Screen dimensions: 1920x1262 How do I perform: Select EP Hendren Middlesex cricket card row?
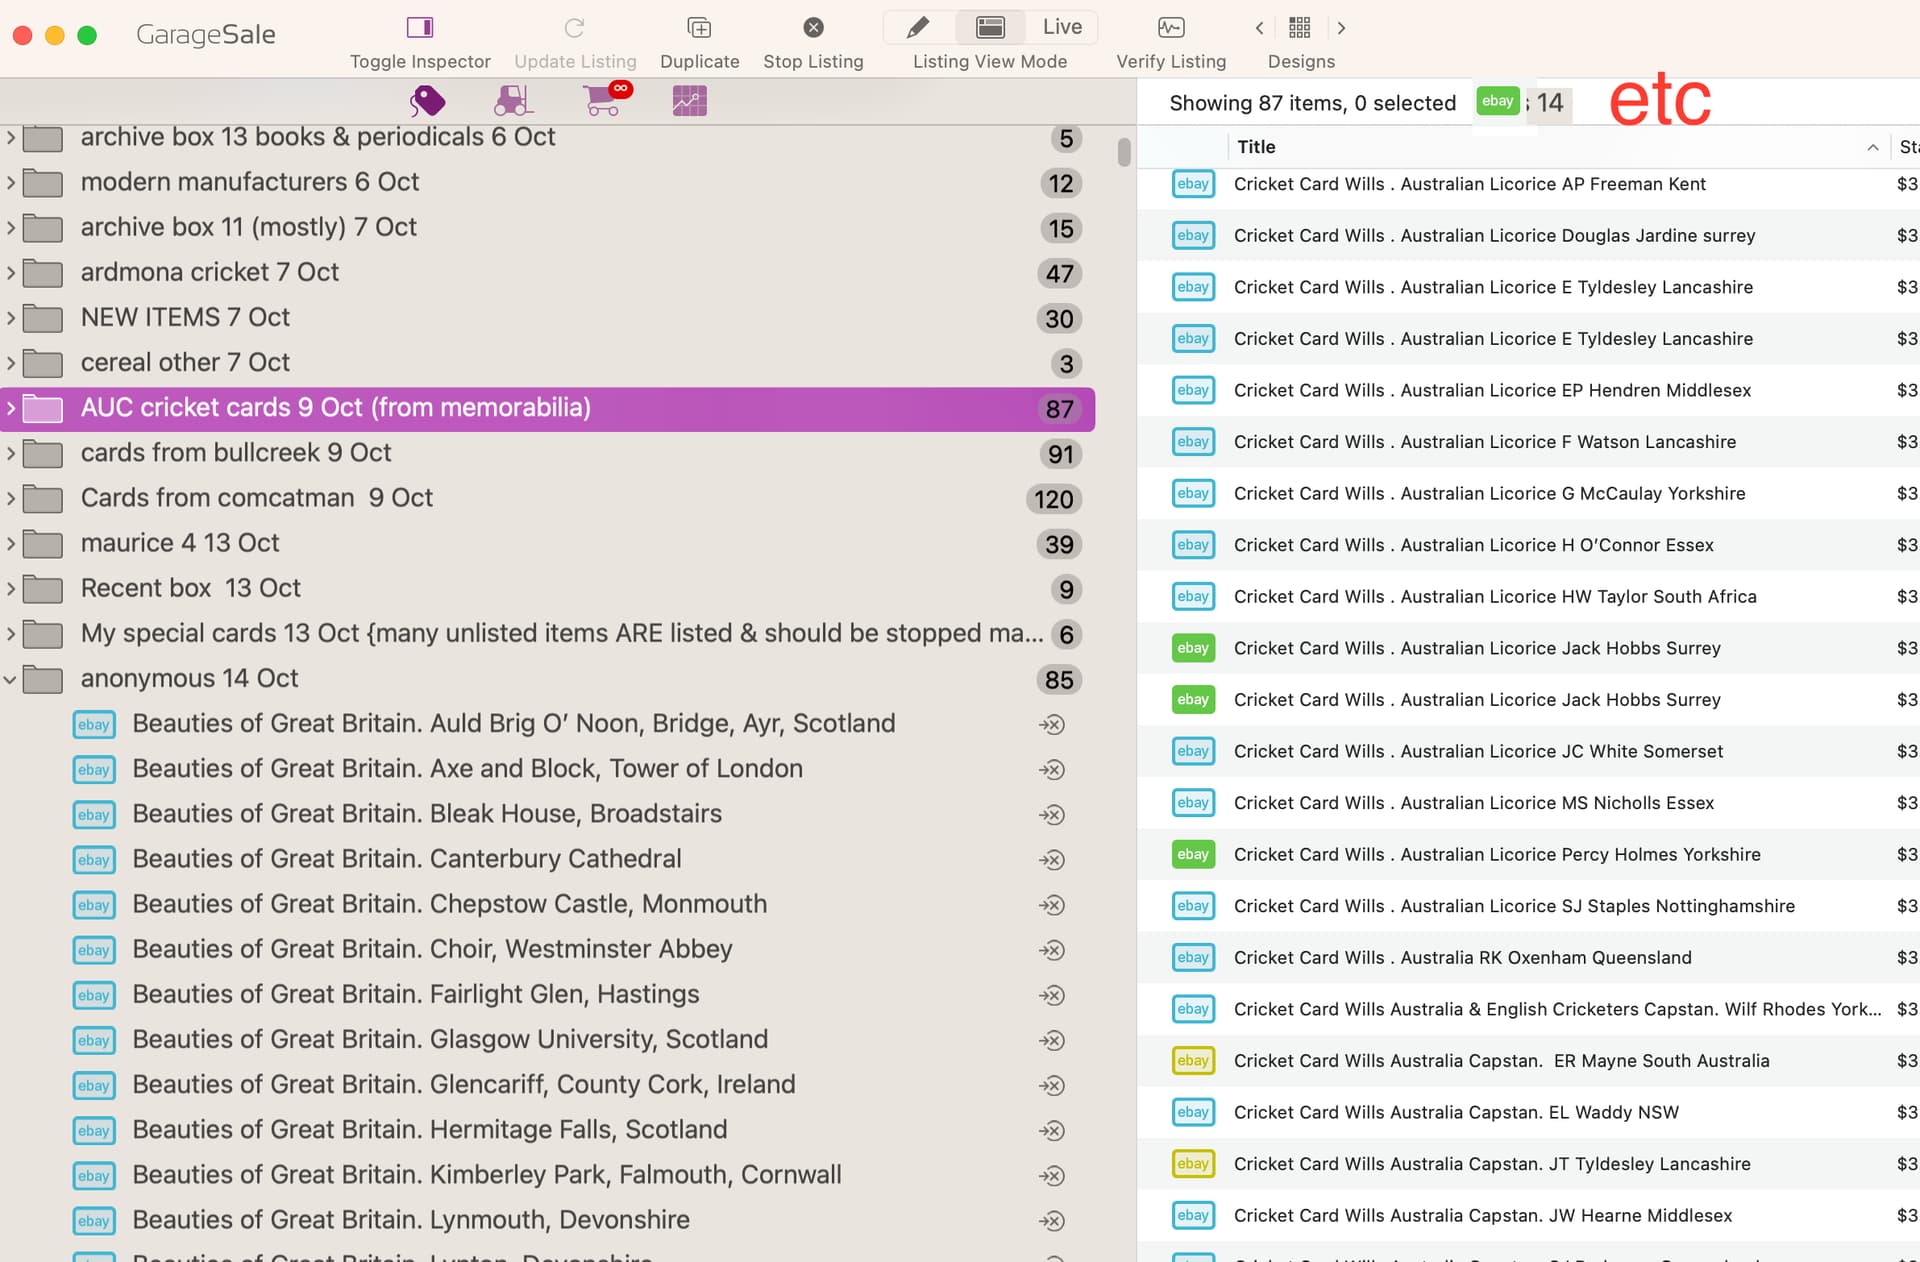tap(1528, 391)
